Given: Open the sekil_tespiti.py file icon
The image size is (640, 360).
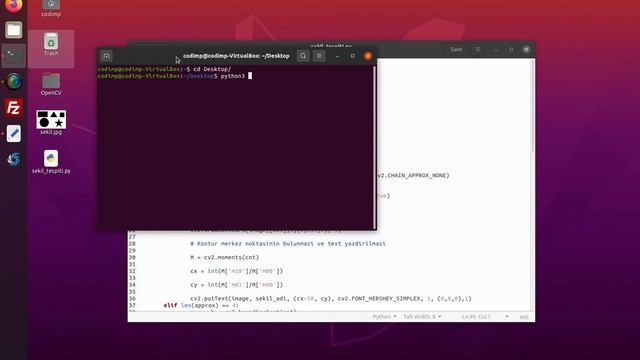Looking at the screenshot, I should [51, 162].
